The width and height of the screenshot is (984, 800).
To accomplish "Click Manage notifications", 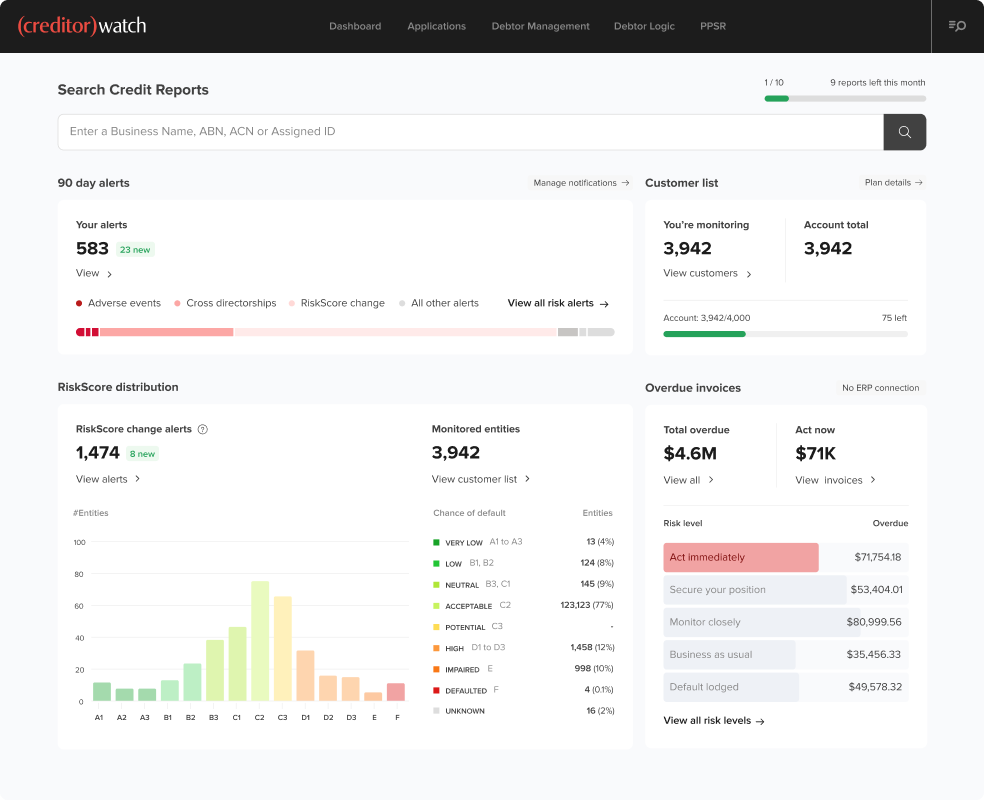I will (x=579, y=183).
